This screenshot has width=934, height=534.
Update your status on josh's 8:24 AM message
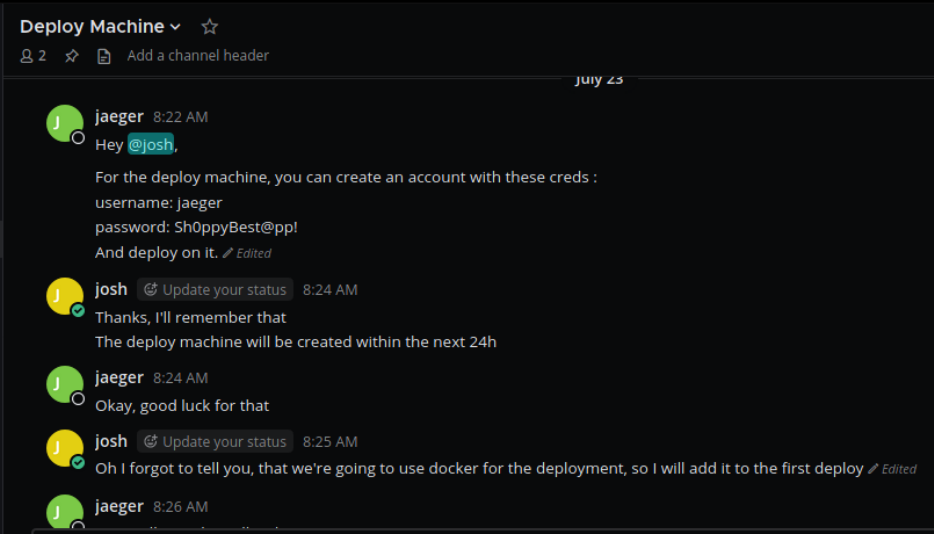click(x=215, y=290)
